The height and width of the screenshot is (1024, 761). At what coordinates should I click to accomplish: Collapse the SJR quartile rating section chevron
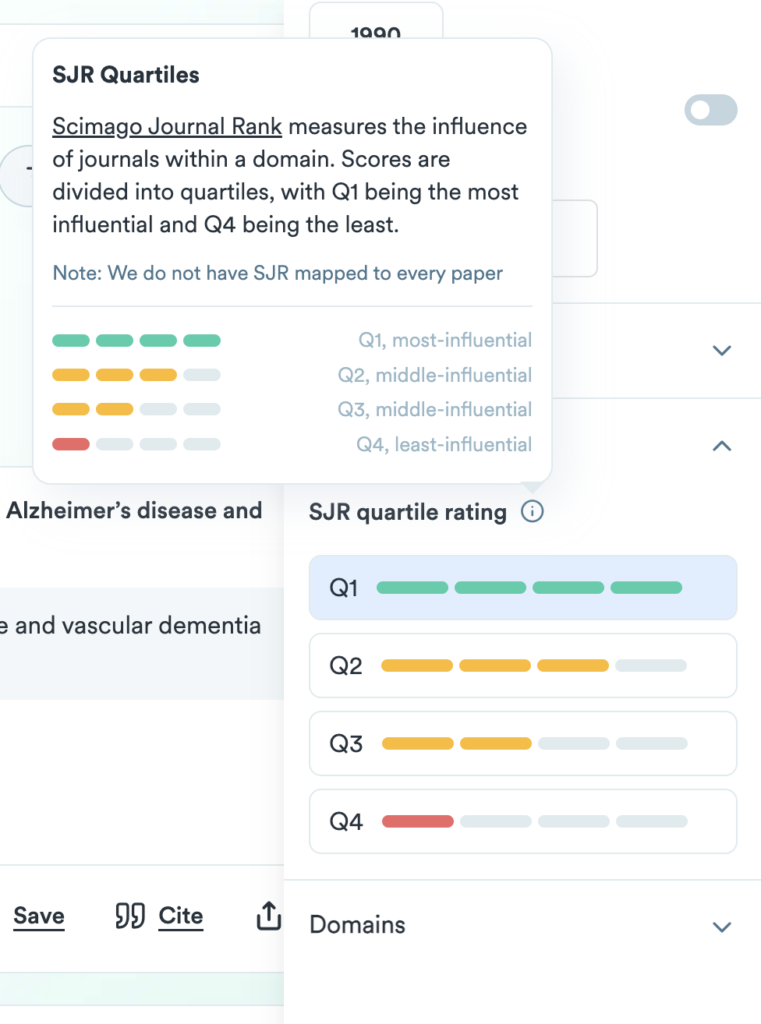click(x=721, y=447)
